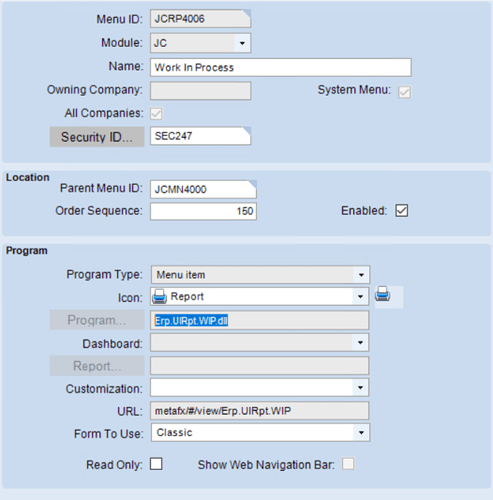This screenshot has width=493, height=500.
Task: Click the Security ID... button
Action: tap(97, 137)
